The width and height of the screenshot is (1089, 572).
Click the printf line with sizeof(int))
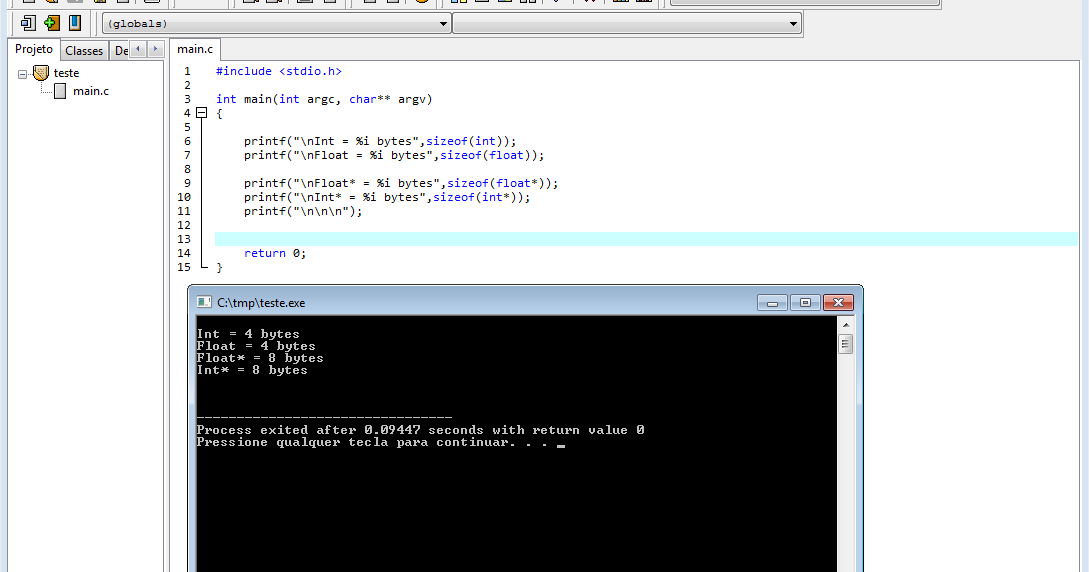380,142
